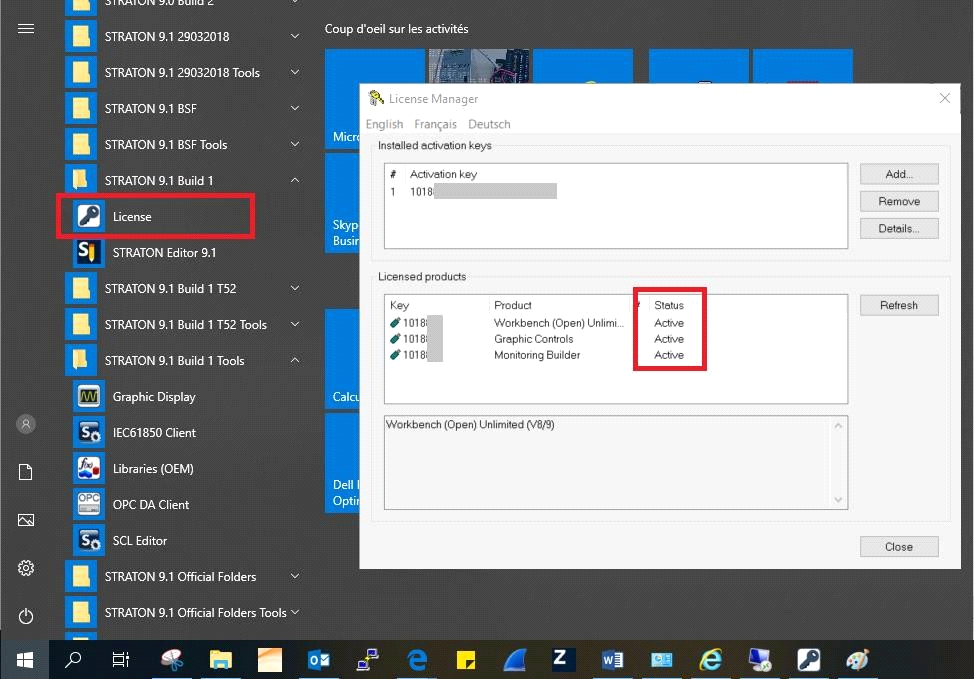Viewport: 974px width, 679px height.
Task: Click scroll-down arrow in the description box
Action: click(838, 500)
